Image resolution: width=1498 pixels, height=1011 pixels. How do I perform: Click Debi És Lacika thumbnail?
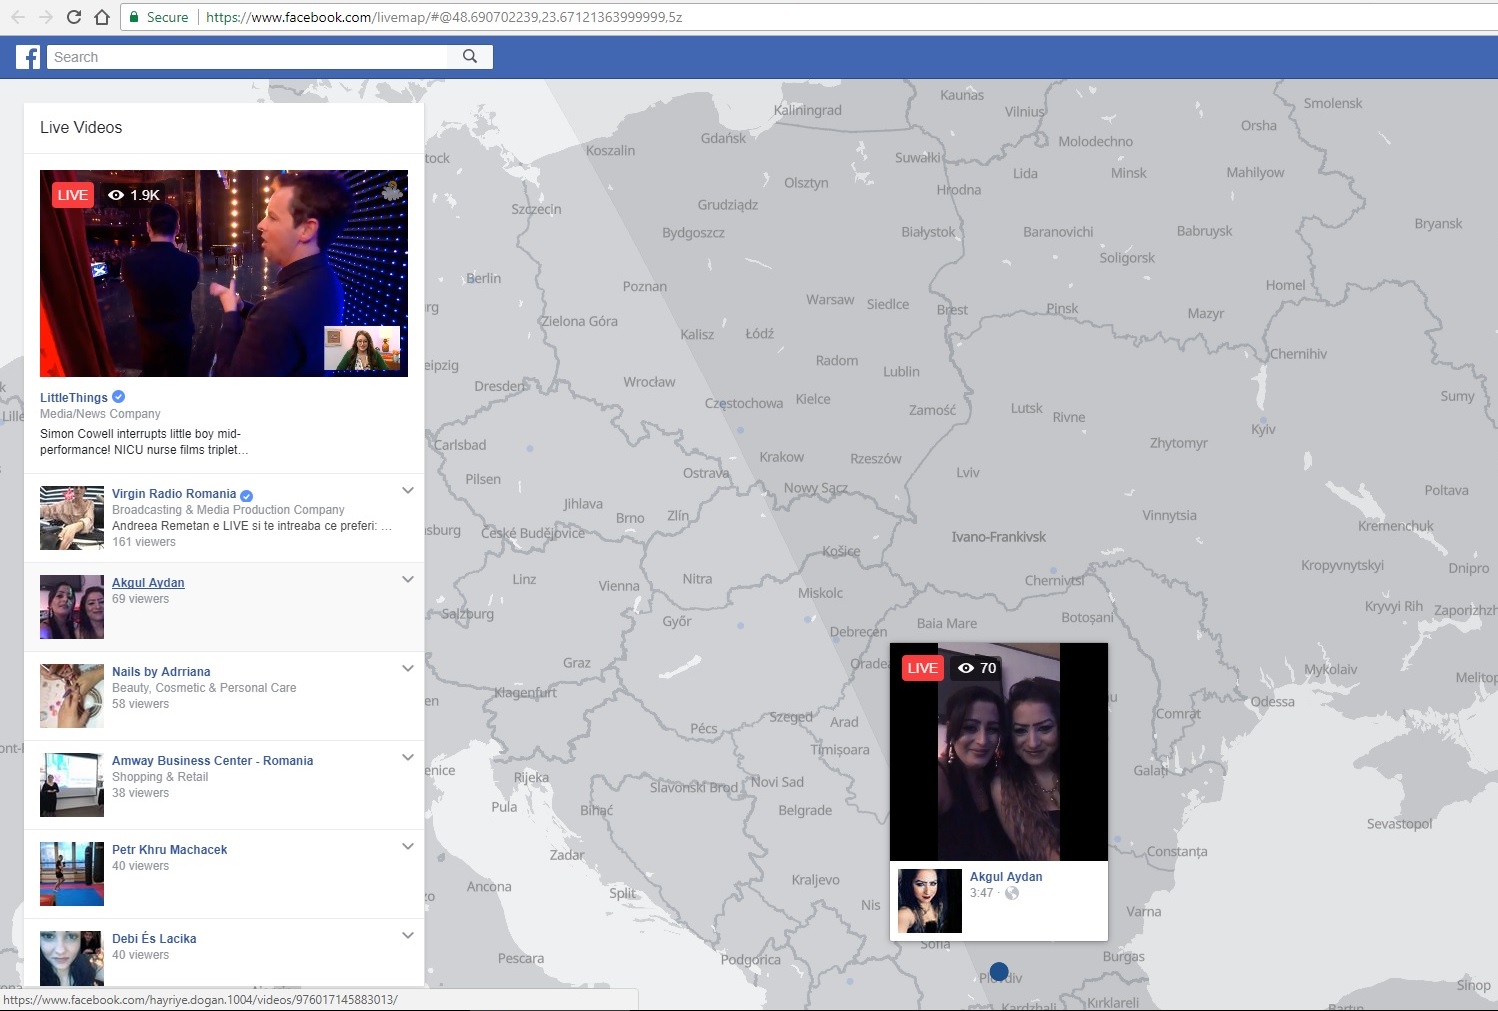click(72, 958)
